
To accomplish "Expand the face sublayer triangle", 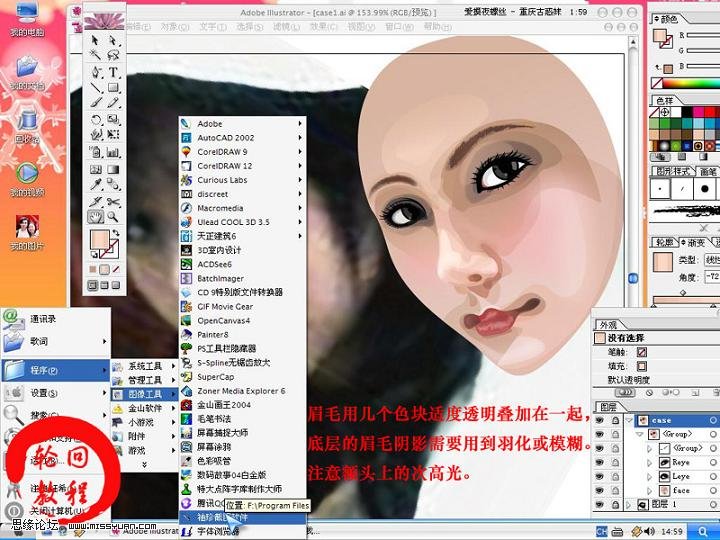I will point(649,490).
